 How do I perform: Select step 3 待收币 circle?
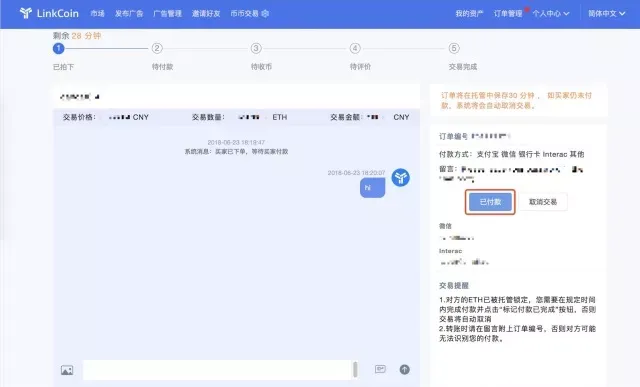point(256,49)
